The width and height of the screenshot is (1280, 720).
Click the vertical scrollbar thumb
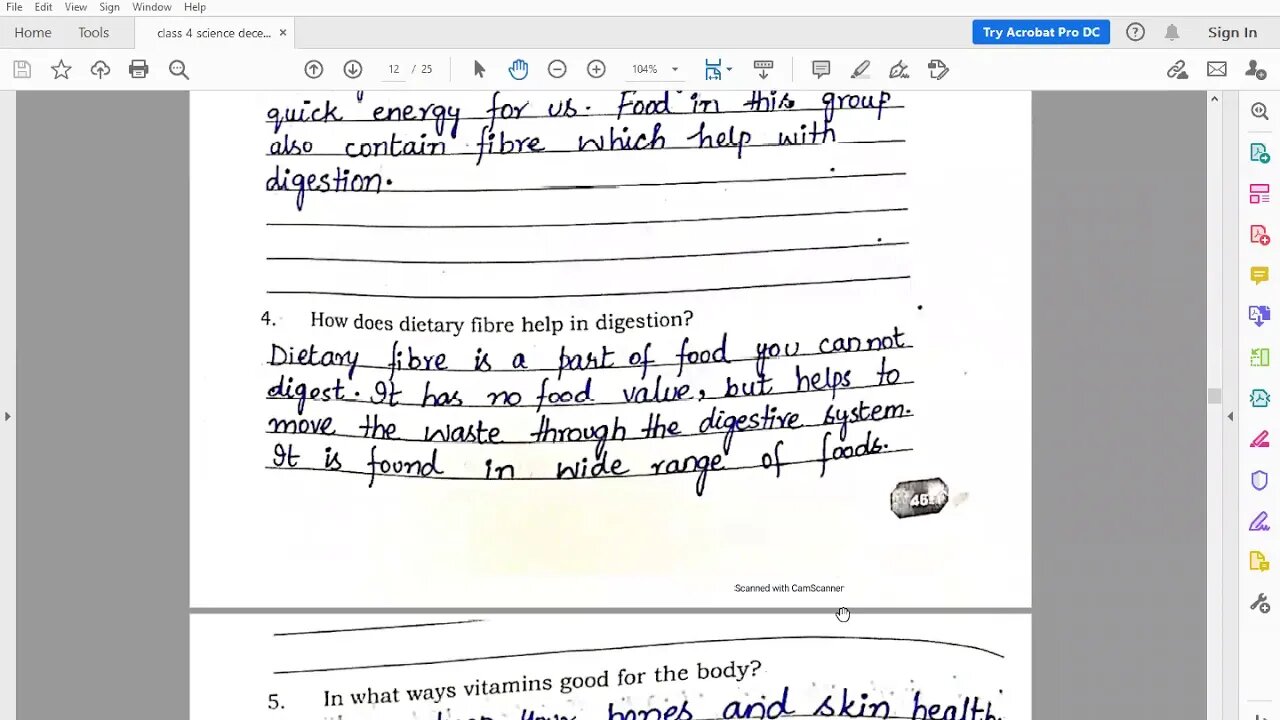1214,396
